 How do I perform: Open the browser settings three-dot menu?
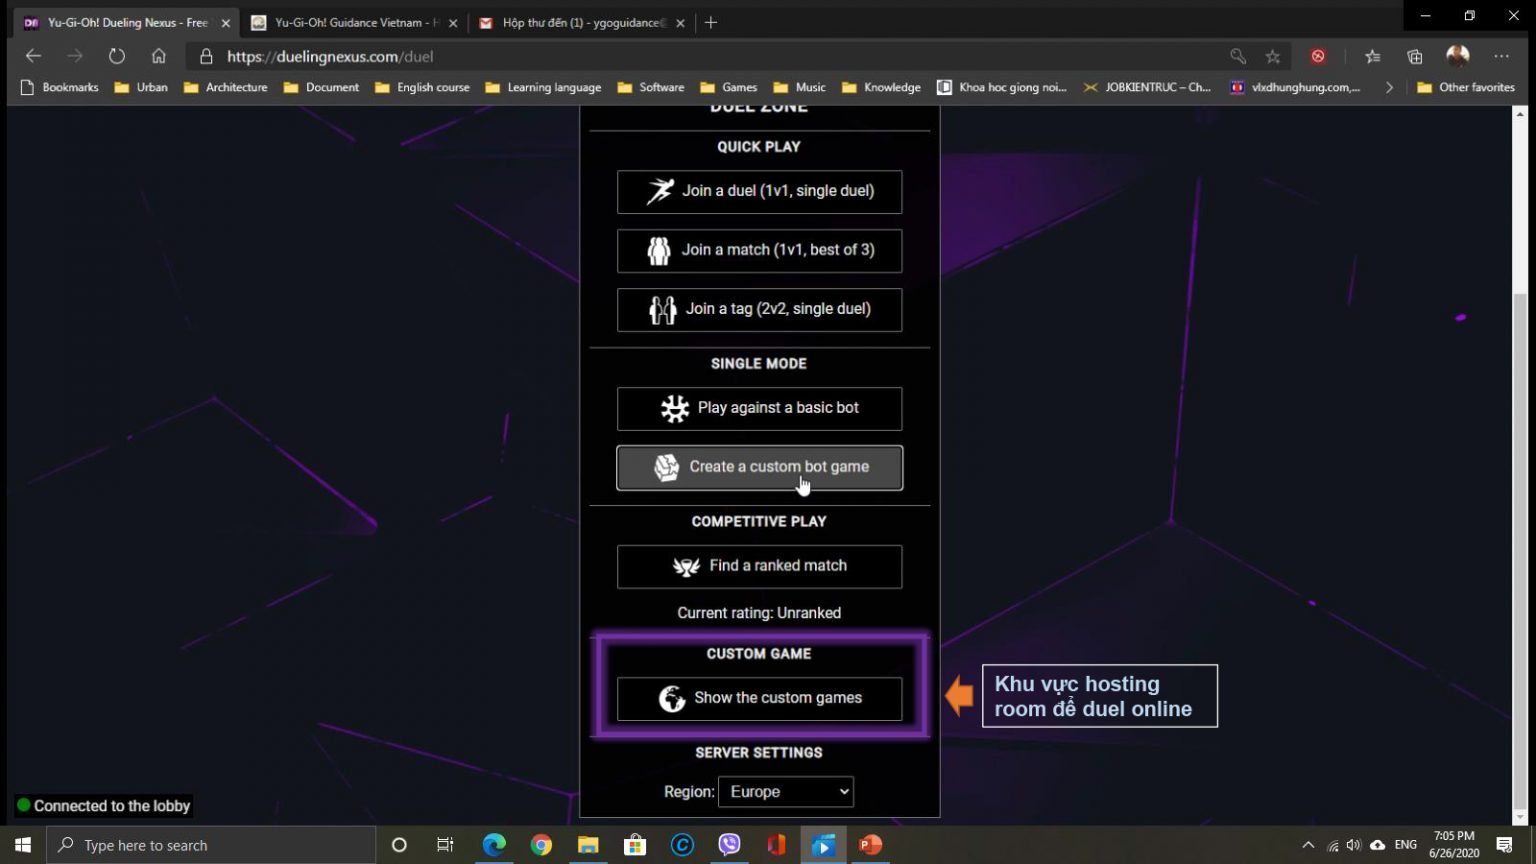1502,56
